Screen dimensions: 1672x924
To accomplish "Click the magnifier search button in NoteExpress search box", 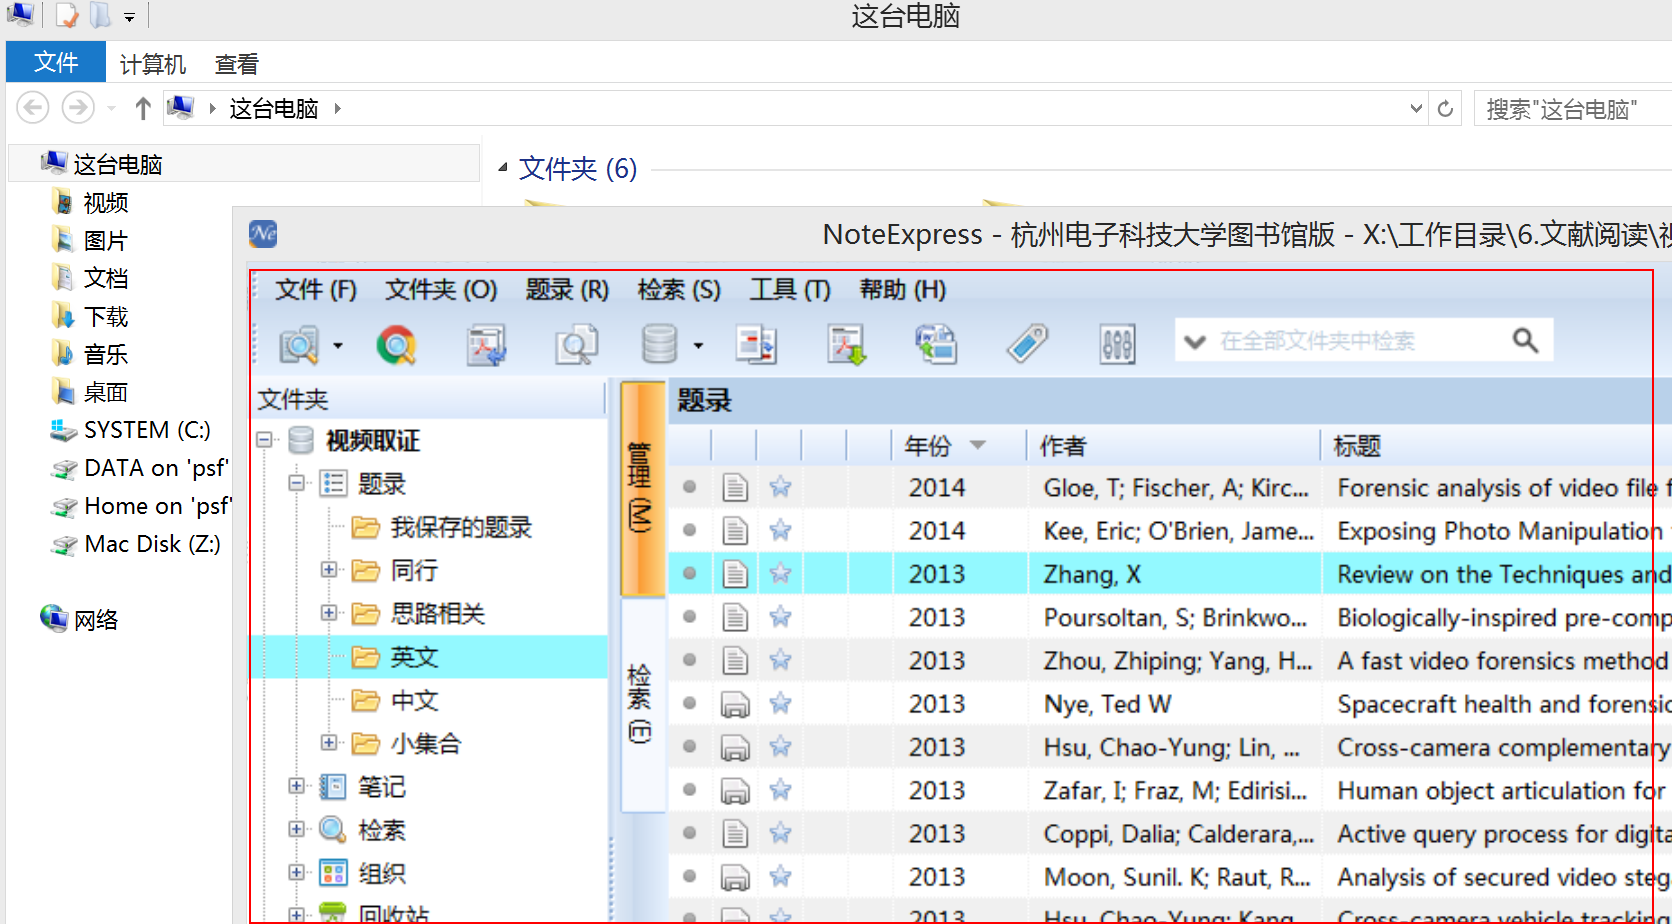I will click(x=1525, y=341).
